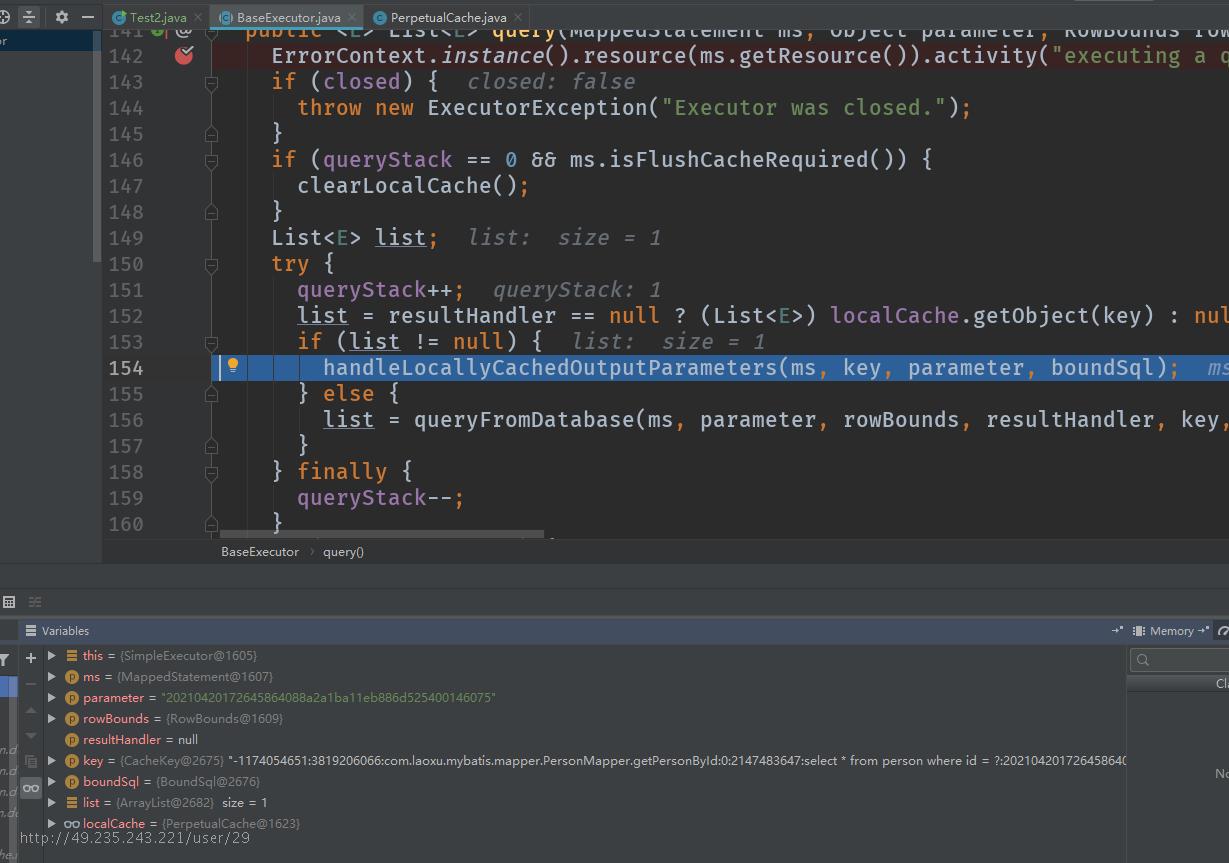Click the 'boundSql' variable p icon
Screen dimensions: 1229x863
(x=72, y=782)
